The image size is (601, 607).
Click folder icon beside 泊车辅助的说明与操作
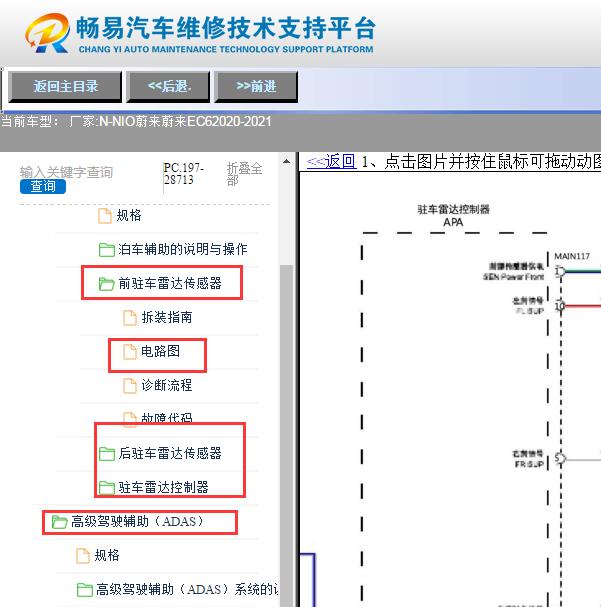[x=106, y=250]
